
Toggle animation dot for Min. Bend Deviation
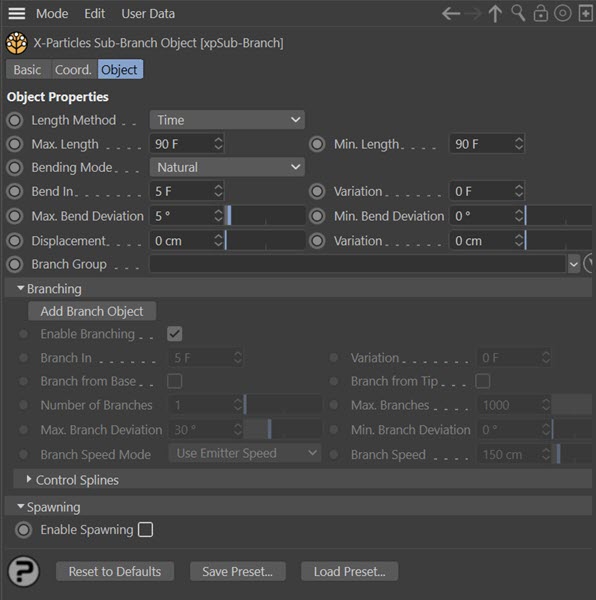[x=317, y=216]
